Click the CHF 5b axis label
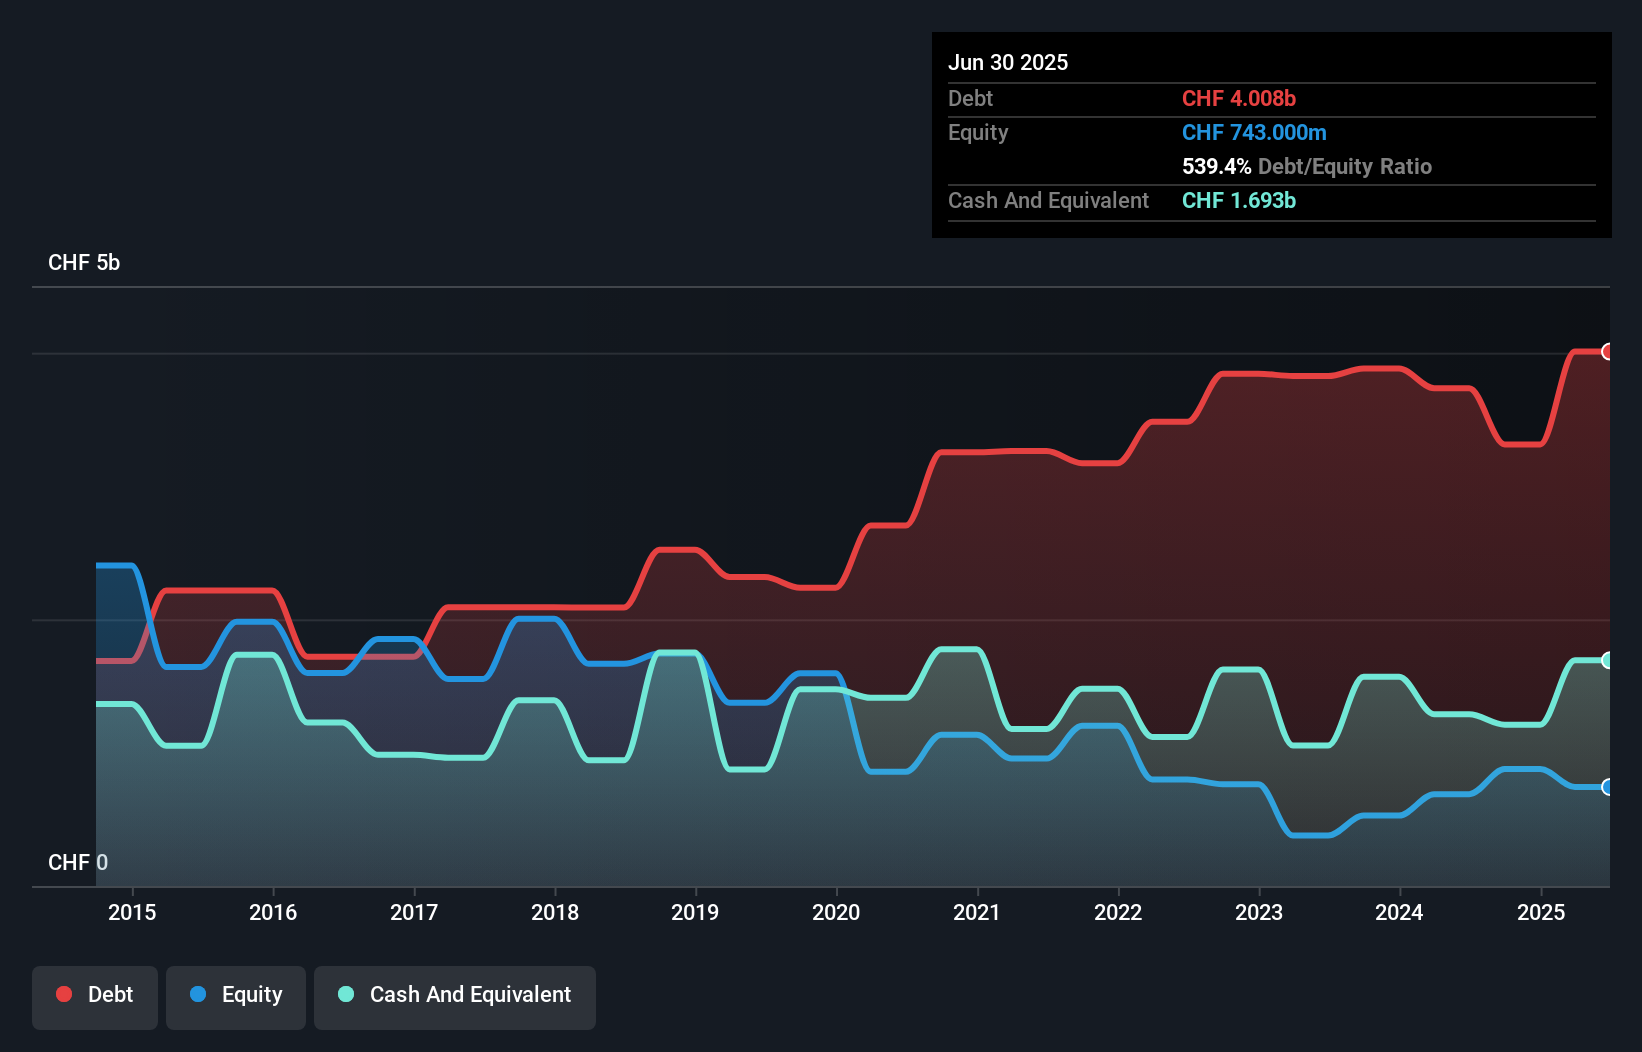This screenshot has width=1642, height=1052. pos(84,263)
